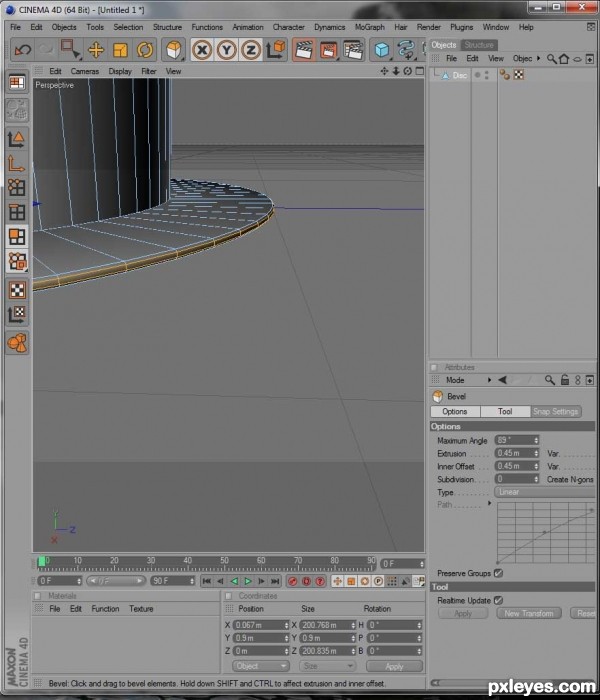
Task: Switch to the Structure tab
Action: pos(479,45)
